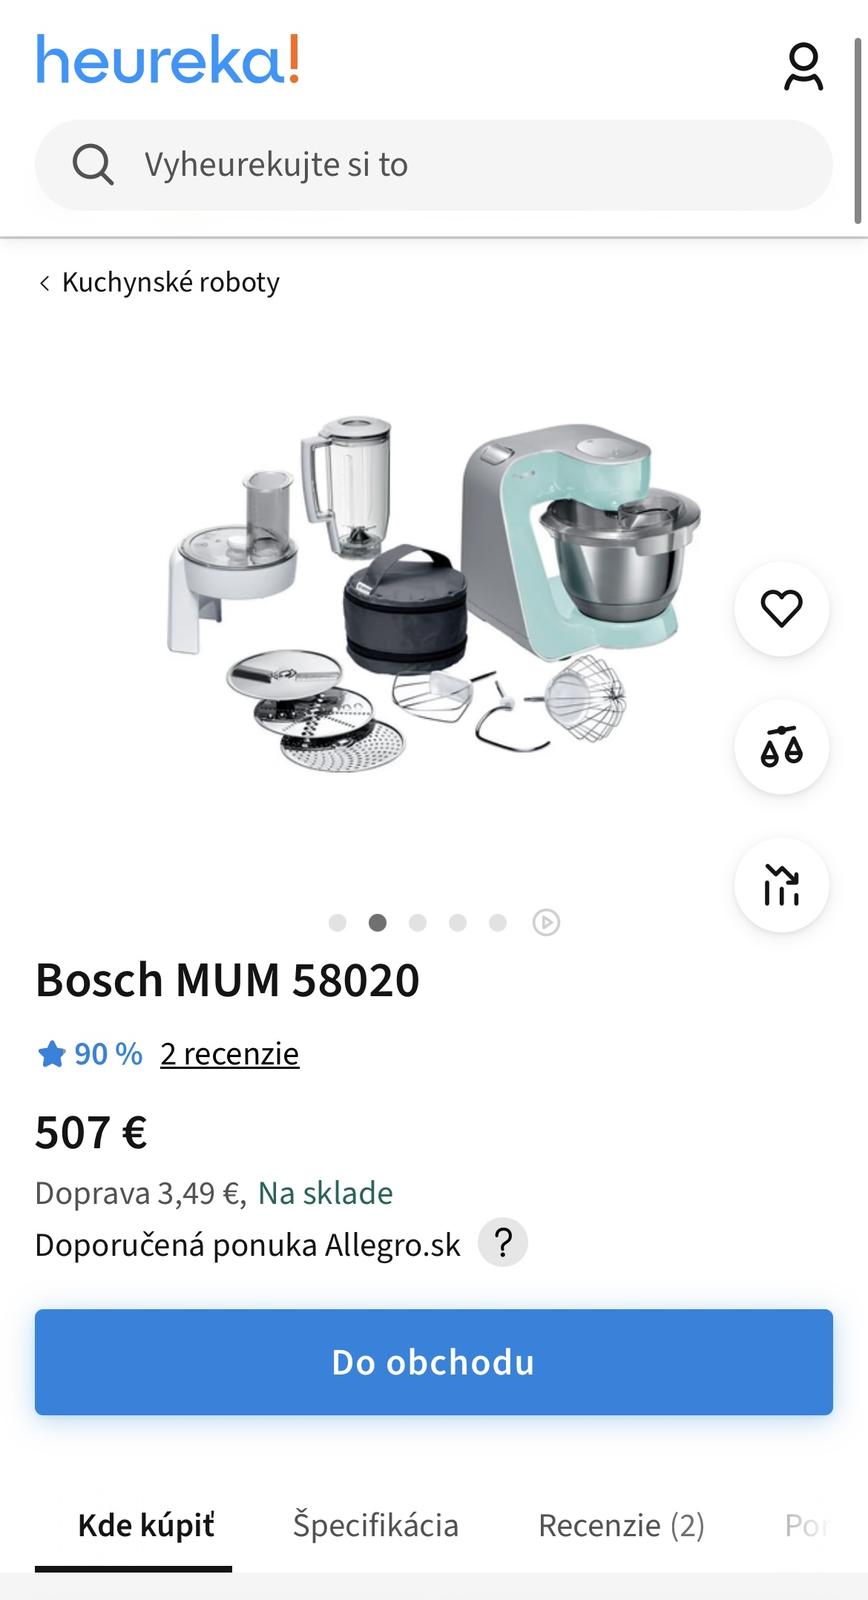The width and height of the screenshot is (868, 1600).
Task: Open the product comparison scales icon
Action: [781, 747]
